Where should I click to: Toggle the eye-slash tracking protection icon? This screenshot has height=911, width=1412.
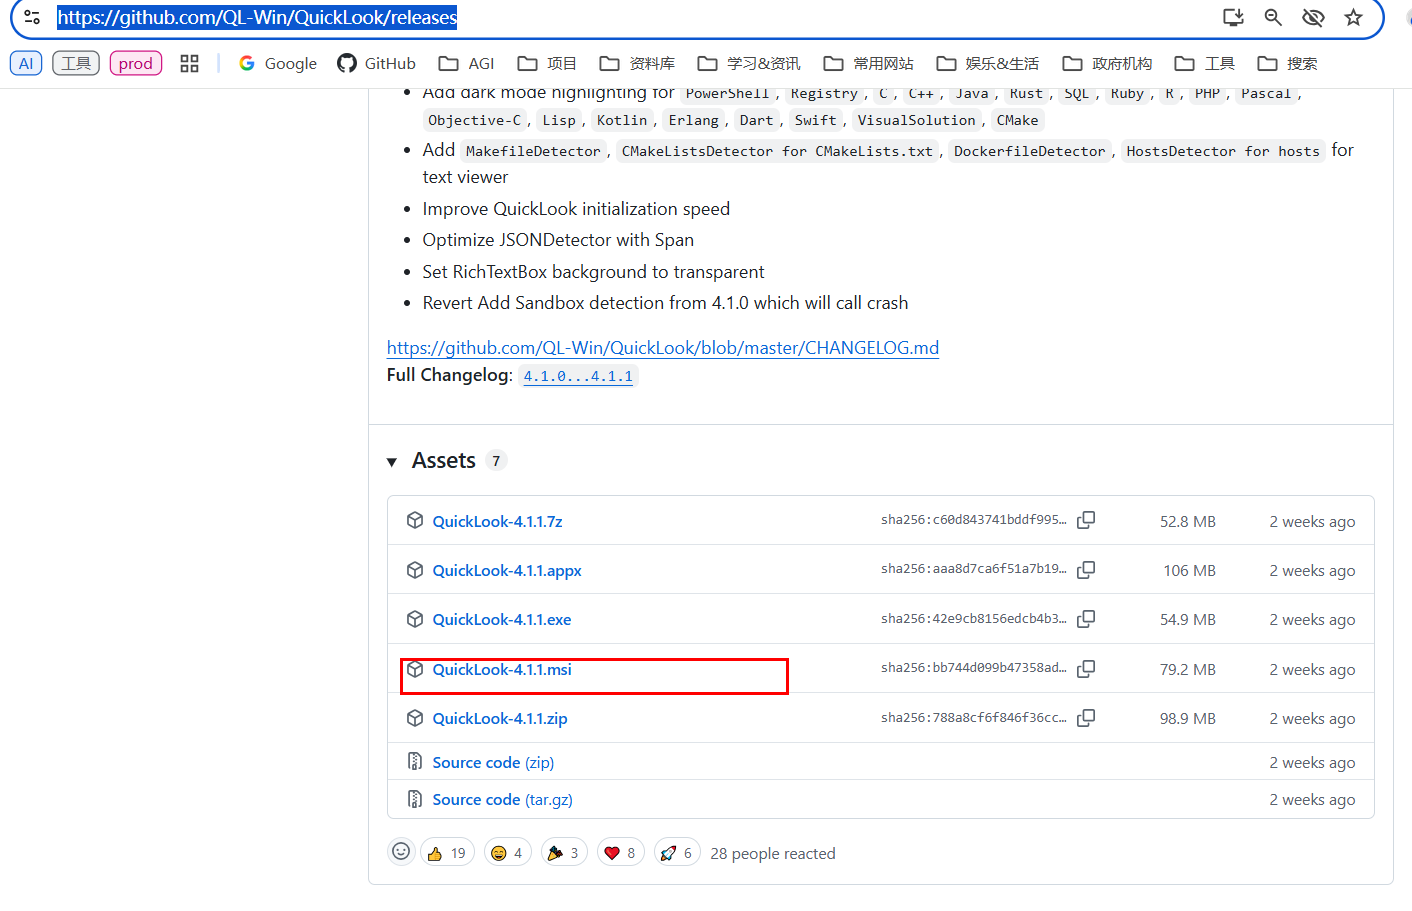[x=1313, y=17]
